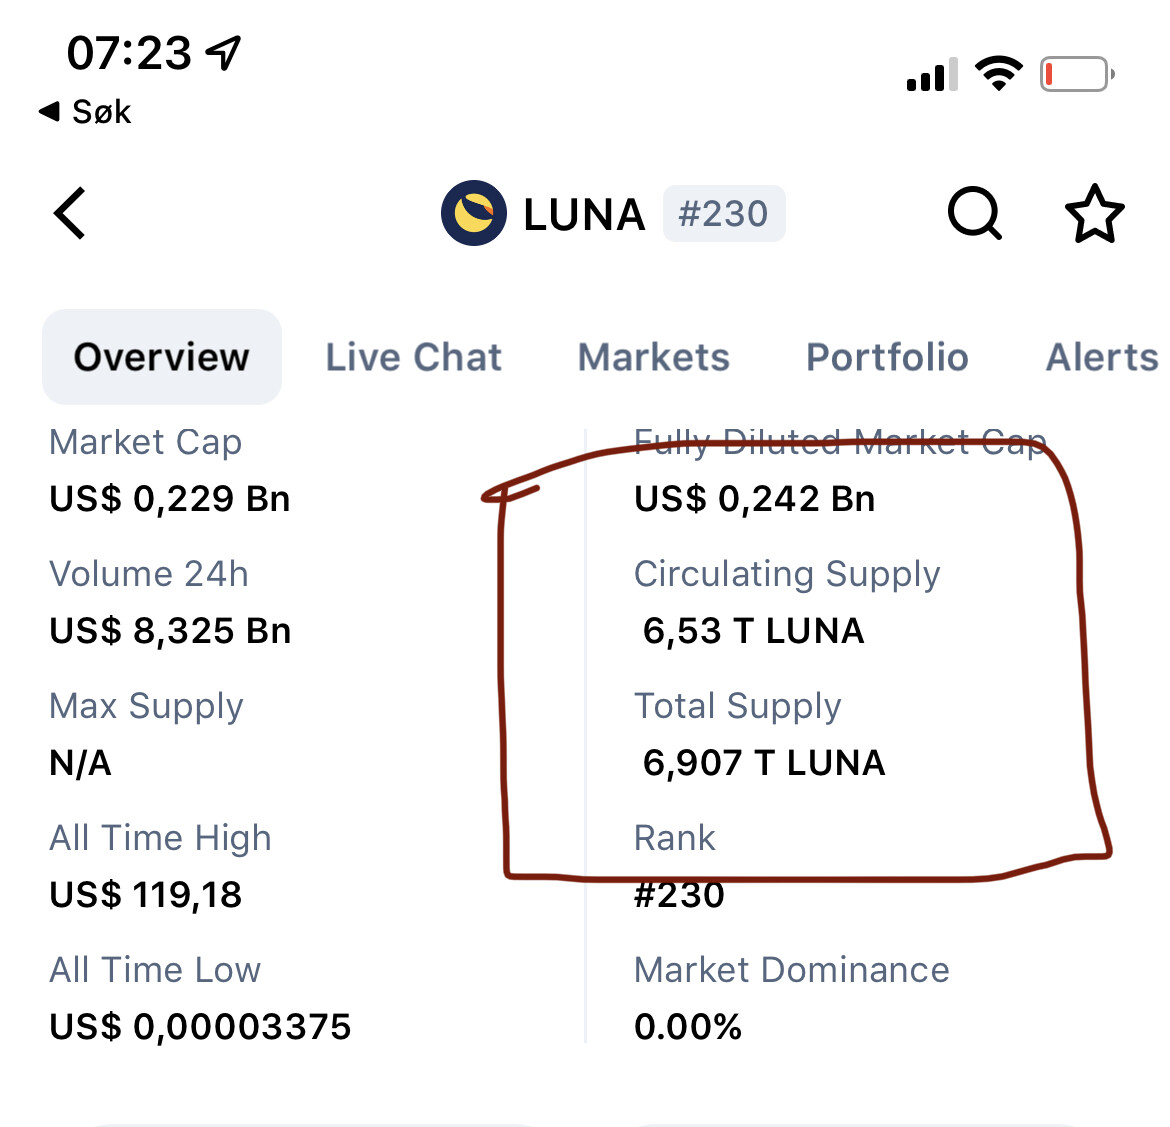
Task: Tap the Market Dominance label
Action: pyautogui.click(x=792, y=970)
